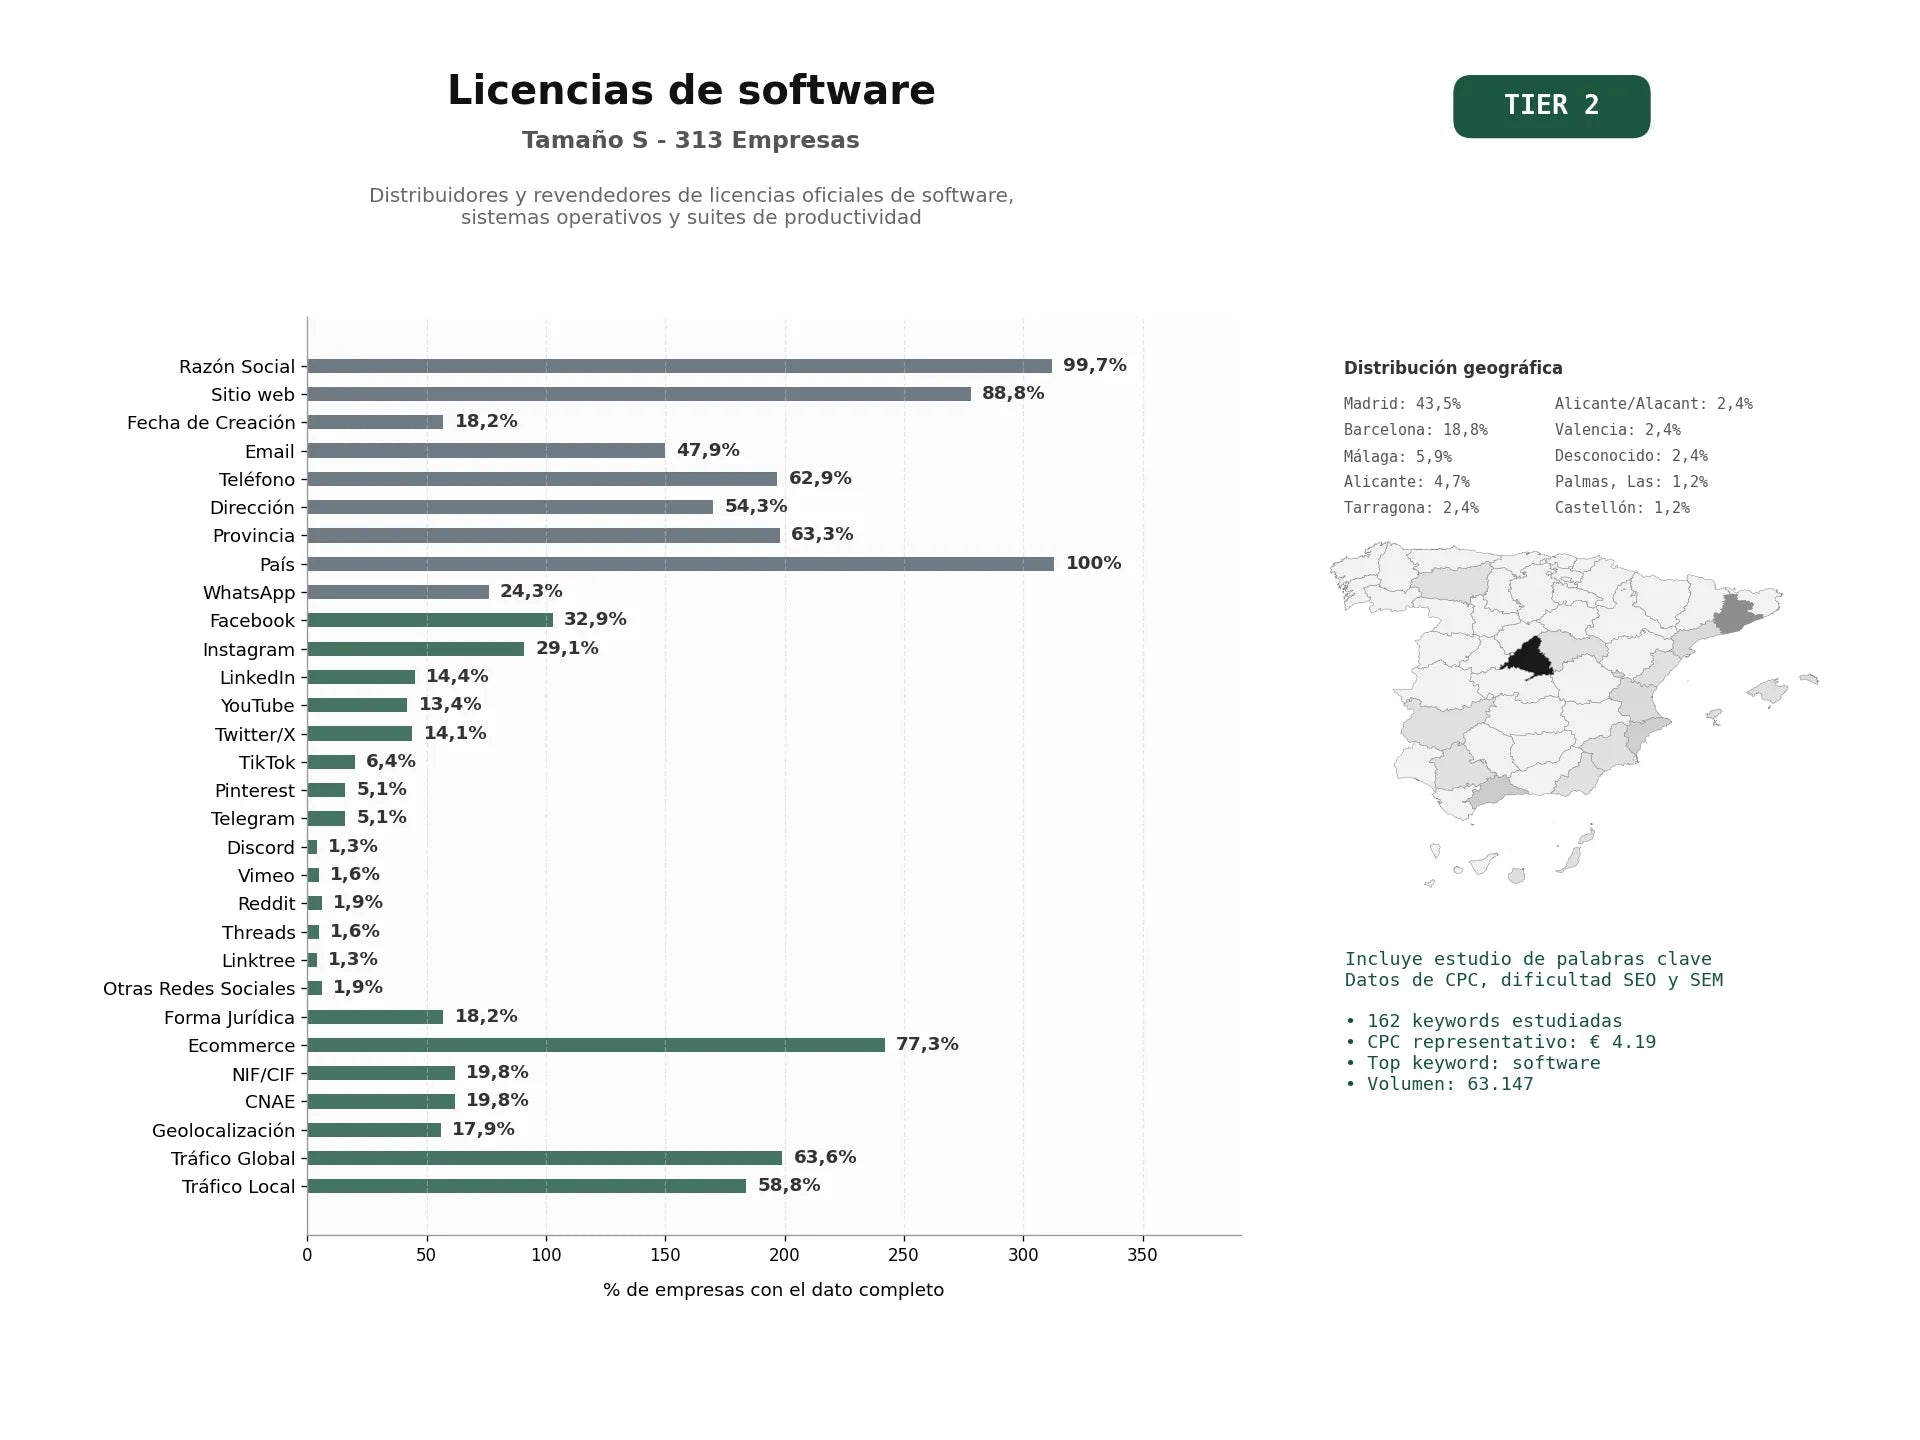Screen dimensions: 1920x1440
Task: Click the x-axis label '% de empresas con el dato completo'
Action: coord(773,1290)
